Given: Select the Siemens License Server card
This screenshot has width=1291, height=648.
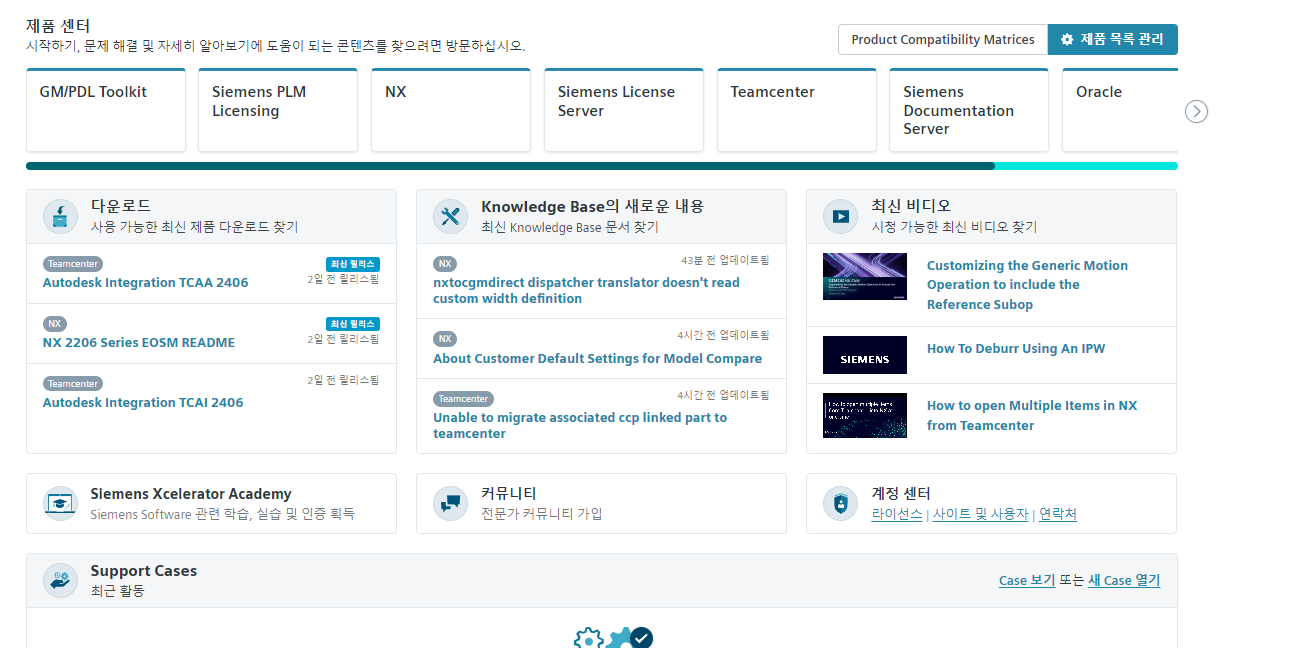Looking at the screenshot, I should pos(624,110).
